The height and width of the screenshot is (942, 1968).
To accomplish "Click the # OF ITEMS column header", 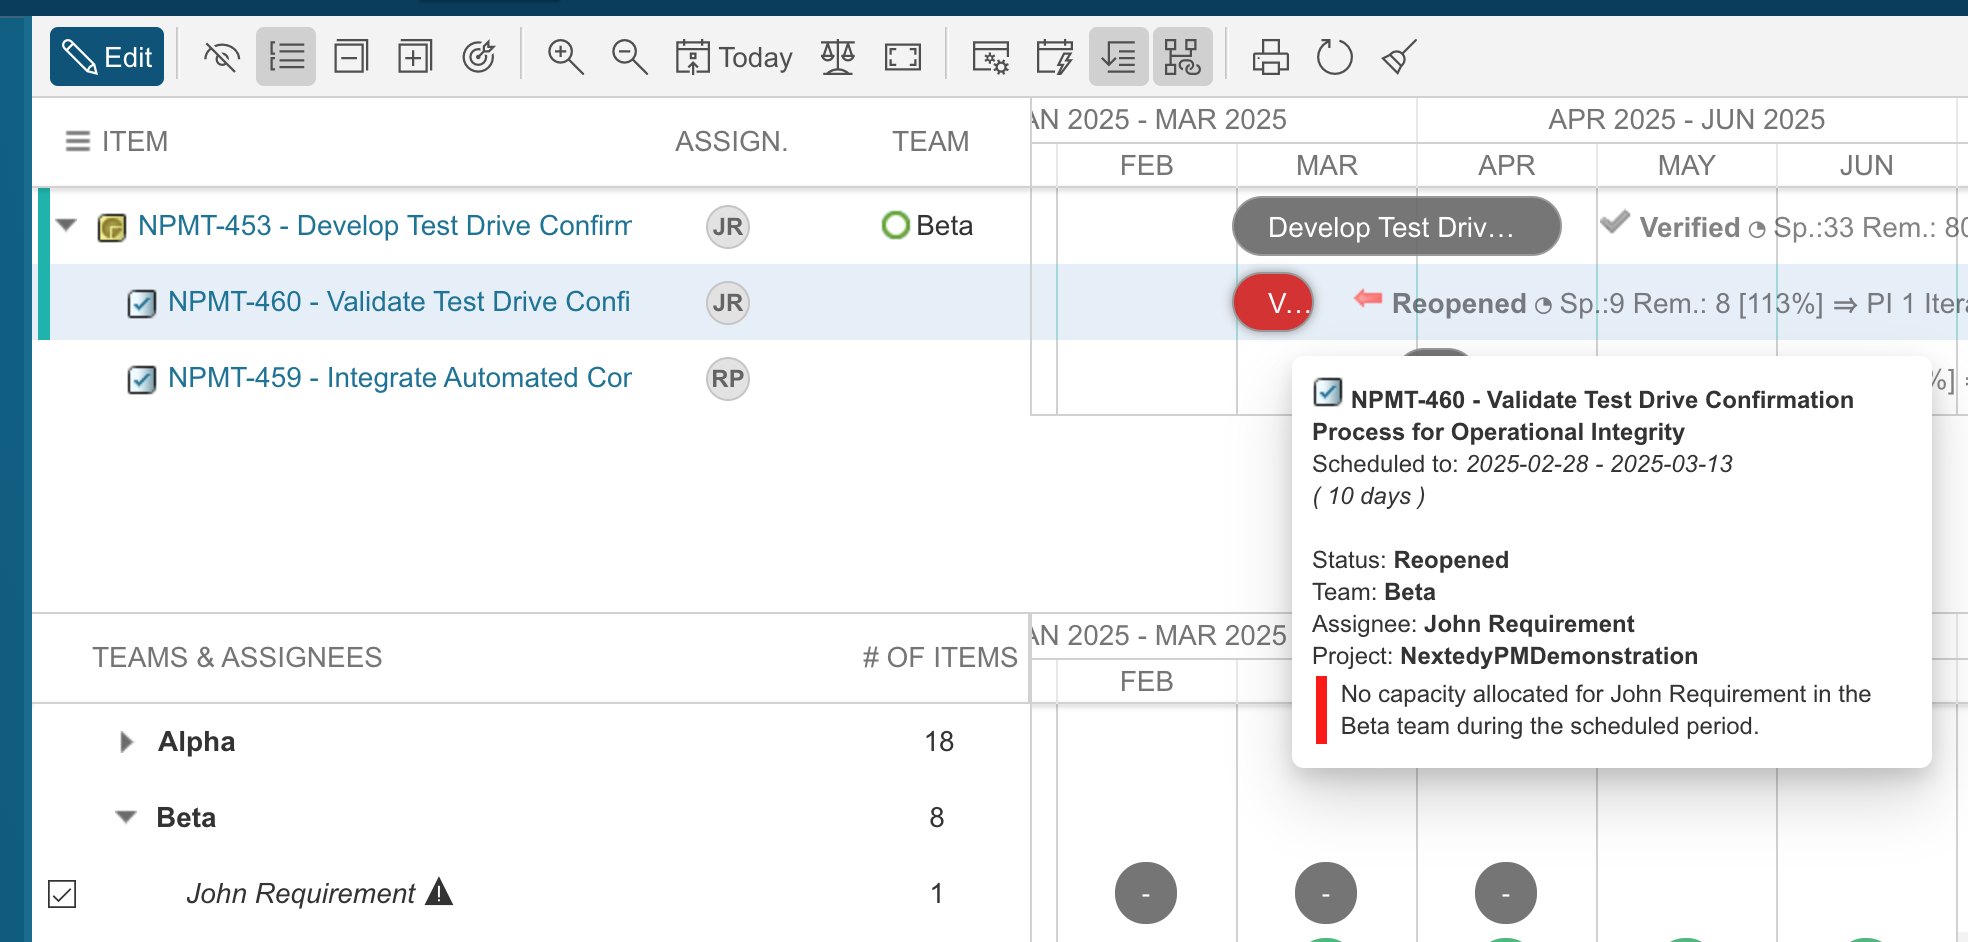I will [940, 657].
